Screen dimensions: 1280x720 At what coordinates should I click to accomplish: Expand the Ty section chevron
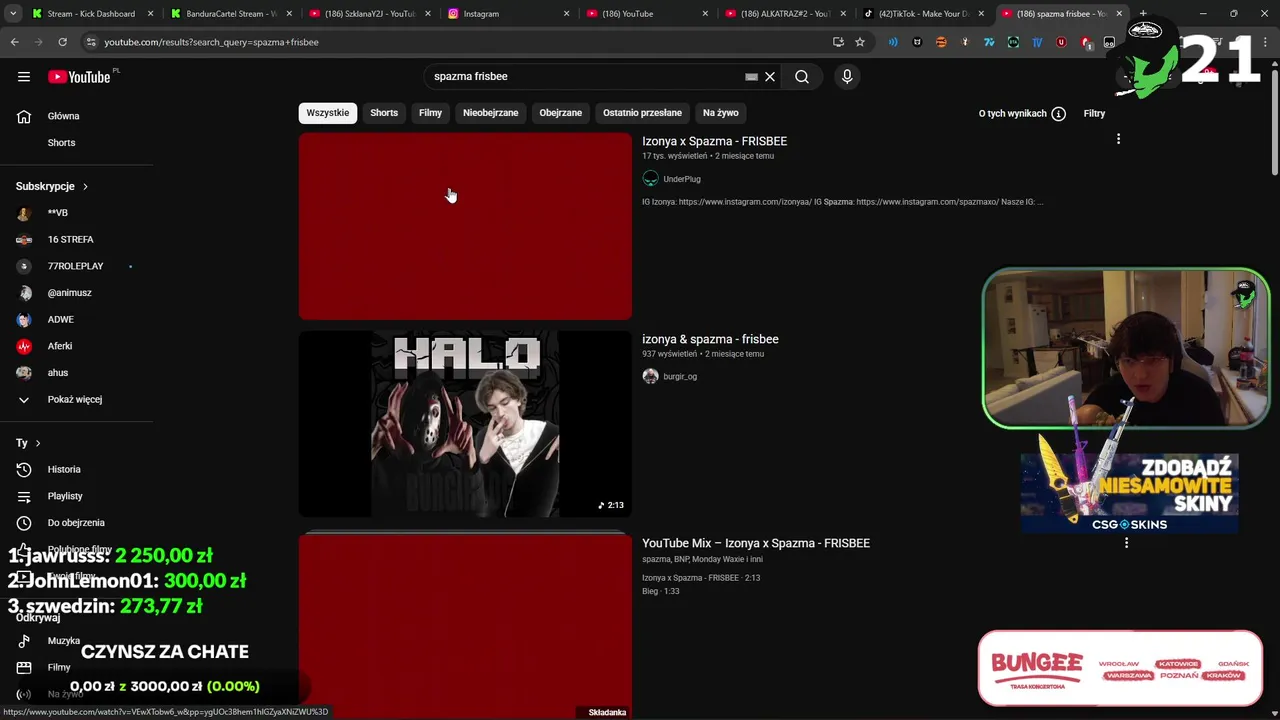[38, 443]
